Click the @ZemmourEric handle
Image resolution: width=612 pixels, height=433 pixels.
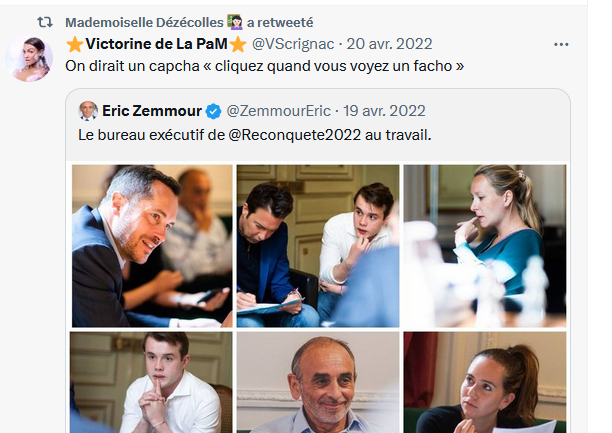(x=279, y=111)
